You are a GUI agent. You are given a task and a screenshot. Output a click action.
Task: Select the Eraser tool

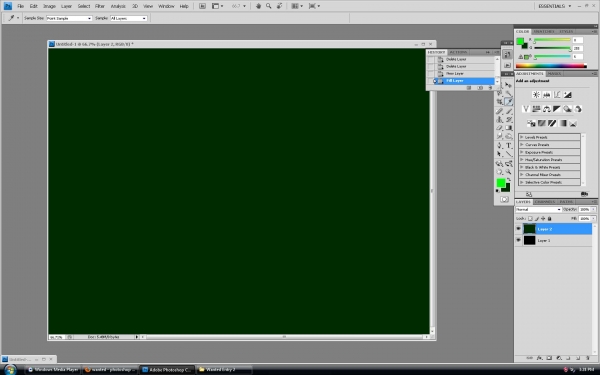pyautogui.click(x=500, y=128)
